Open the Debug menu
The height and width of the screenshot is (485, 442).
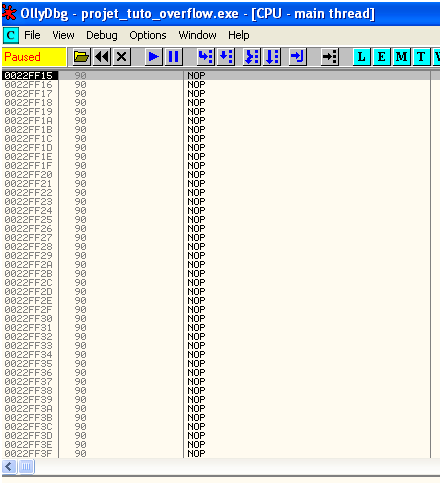[x=102, y=35]
